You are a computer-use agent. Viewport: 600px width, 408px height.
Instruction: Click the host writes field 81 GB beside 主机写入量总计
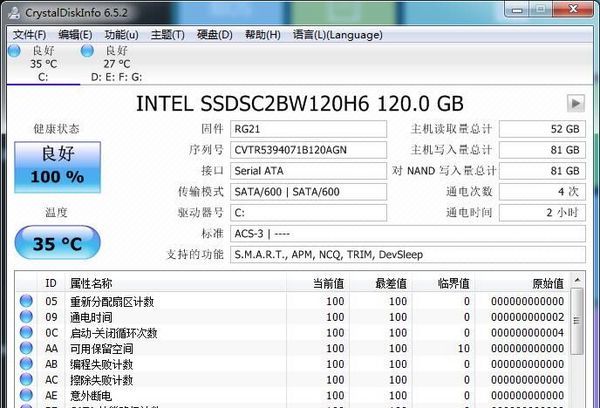pos(542,150)
